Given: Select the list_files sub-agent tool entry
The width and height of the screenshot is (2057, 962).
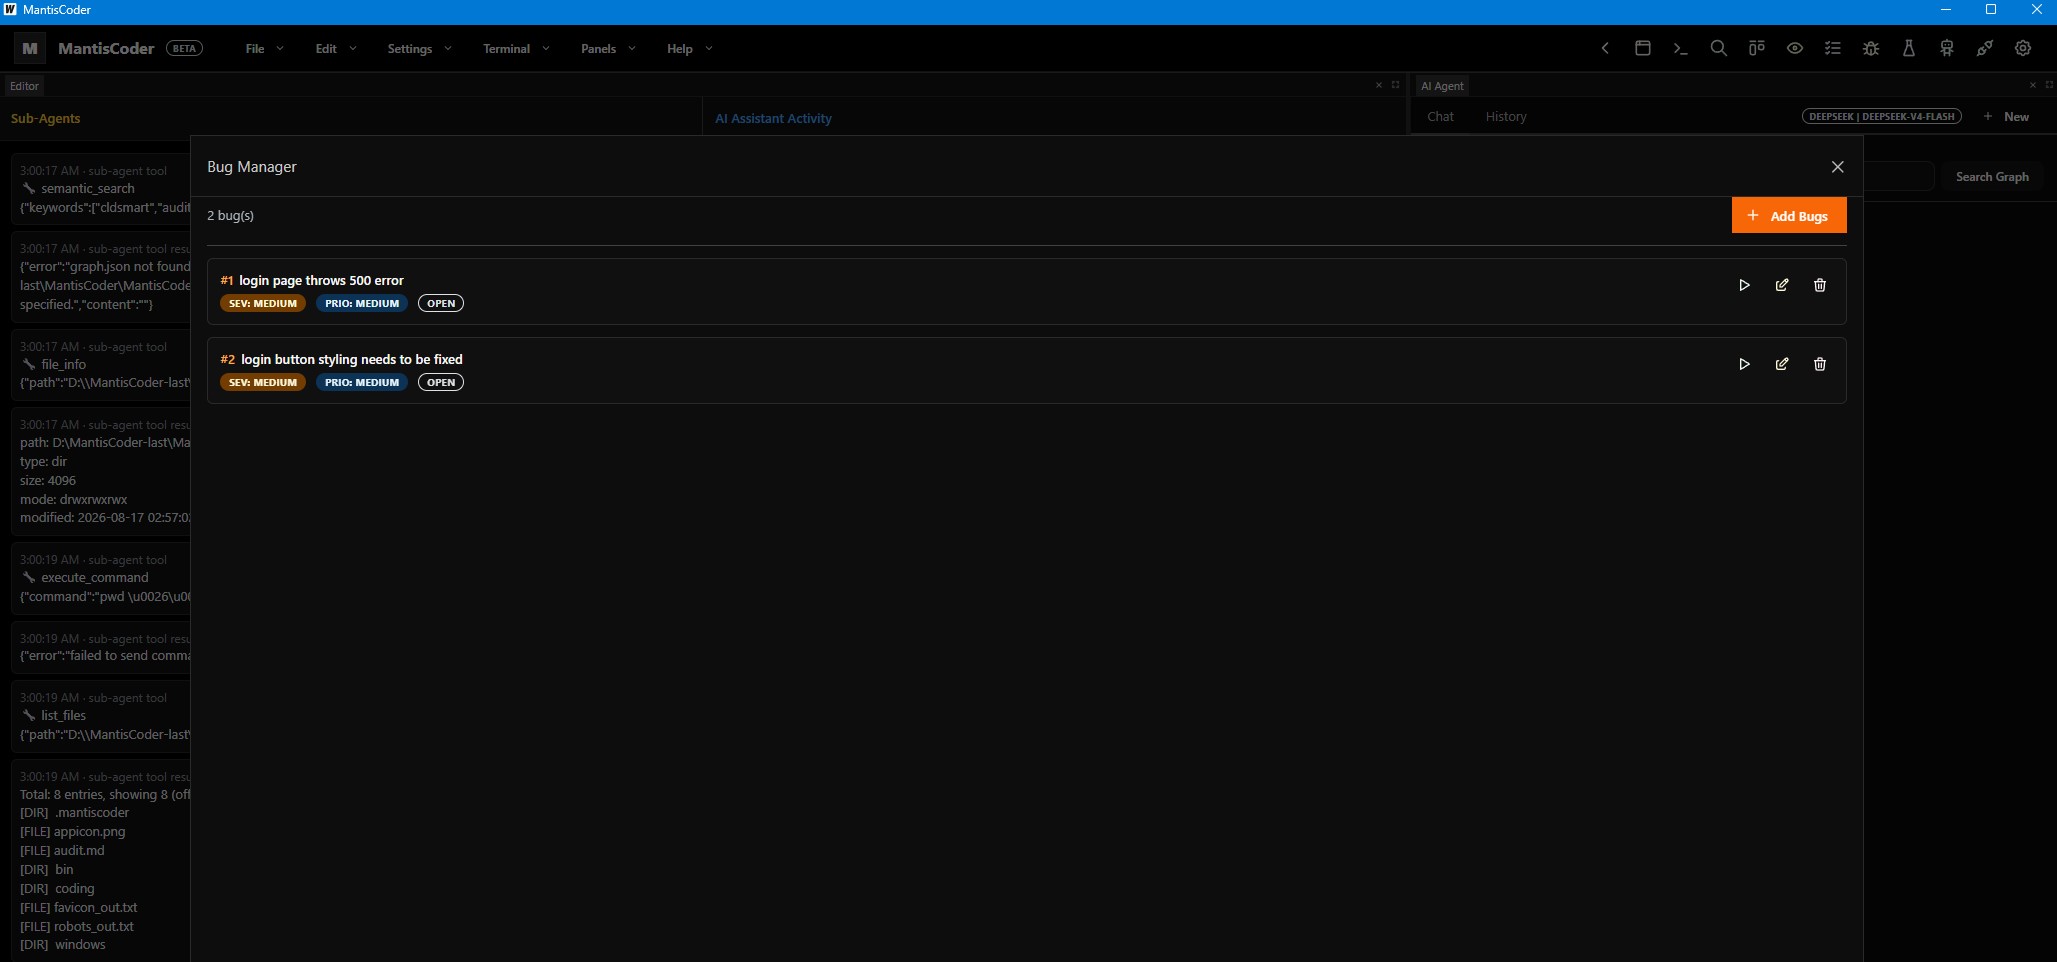Looking at the screenshot, I should tap(100, 716).
